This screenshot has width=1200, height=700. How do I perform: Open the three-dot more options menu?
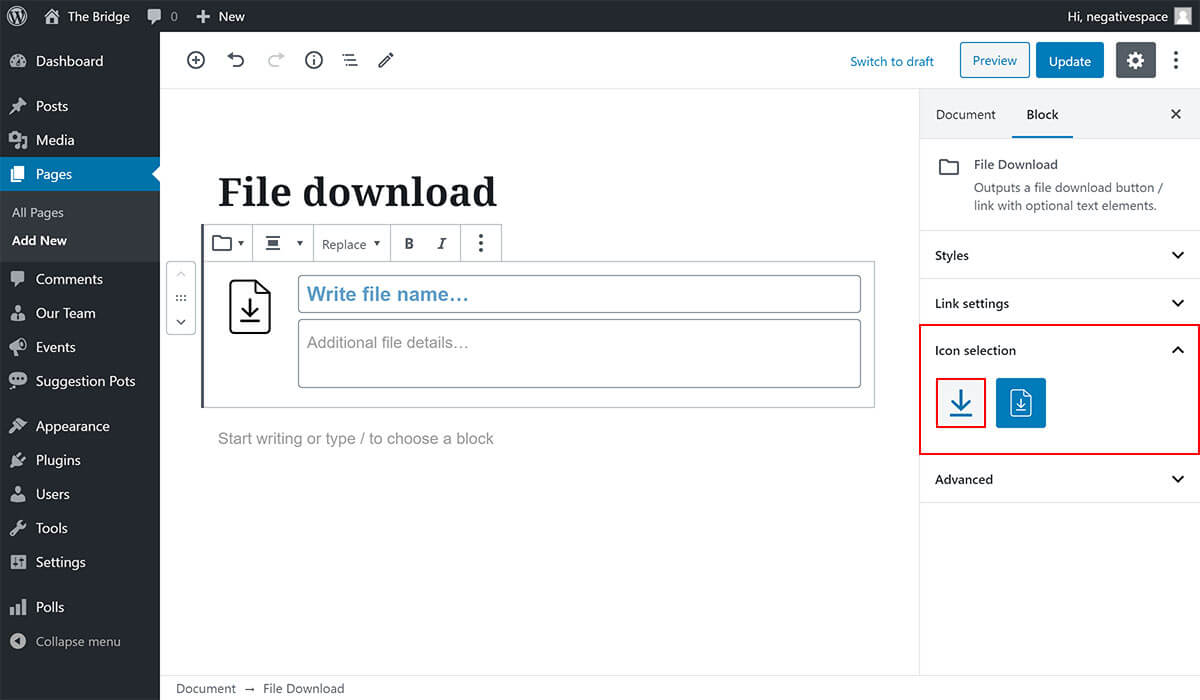(x=1176, y=60)
